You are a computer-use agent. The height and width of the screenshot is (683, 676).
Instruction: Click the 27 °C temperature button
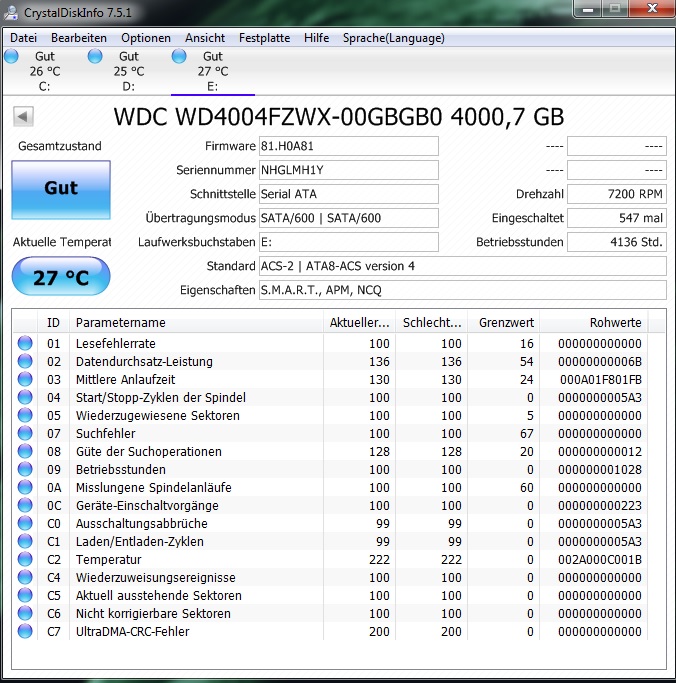point(61,277)
